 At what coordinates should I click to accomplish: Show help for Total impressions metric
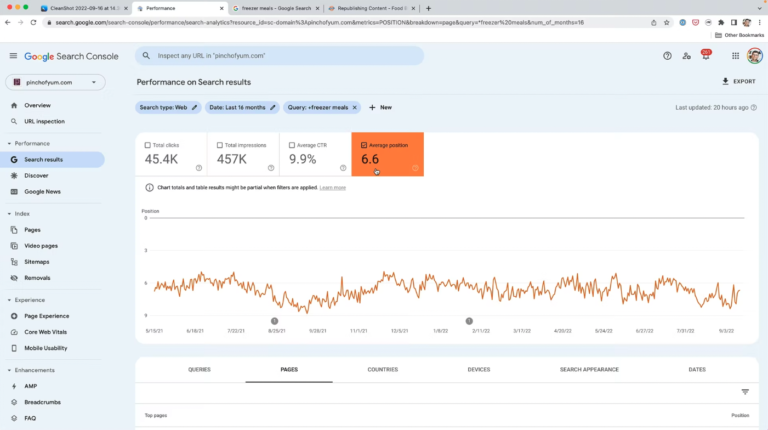(271, 168)
